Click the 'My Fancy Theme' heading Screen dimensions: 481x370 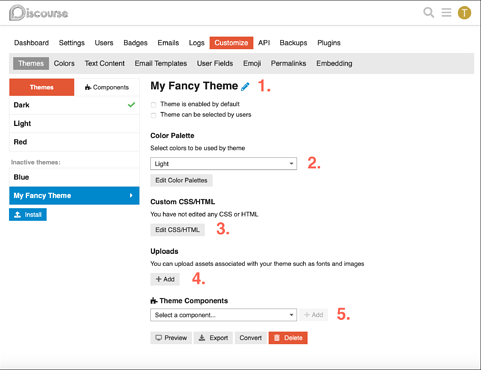click(x=194, y=86)
